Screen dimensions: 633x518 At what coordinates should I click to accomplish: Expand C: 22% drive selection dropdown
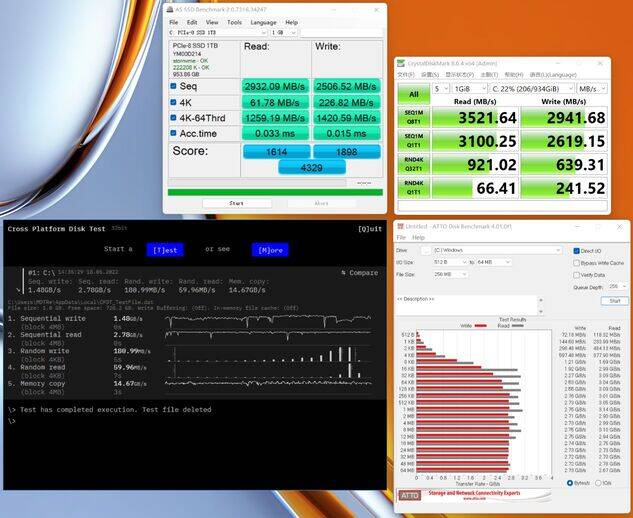pos(532,88)
